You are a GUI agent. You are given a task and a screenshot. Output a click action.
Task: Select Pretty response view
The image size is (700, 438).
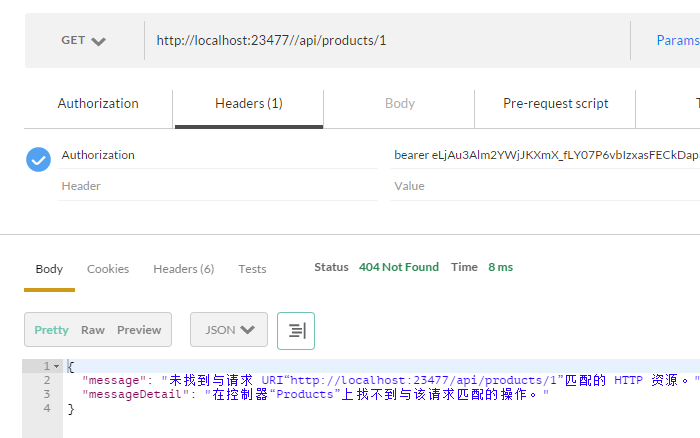51,330
